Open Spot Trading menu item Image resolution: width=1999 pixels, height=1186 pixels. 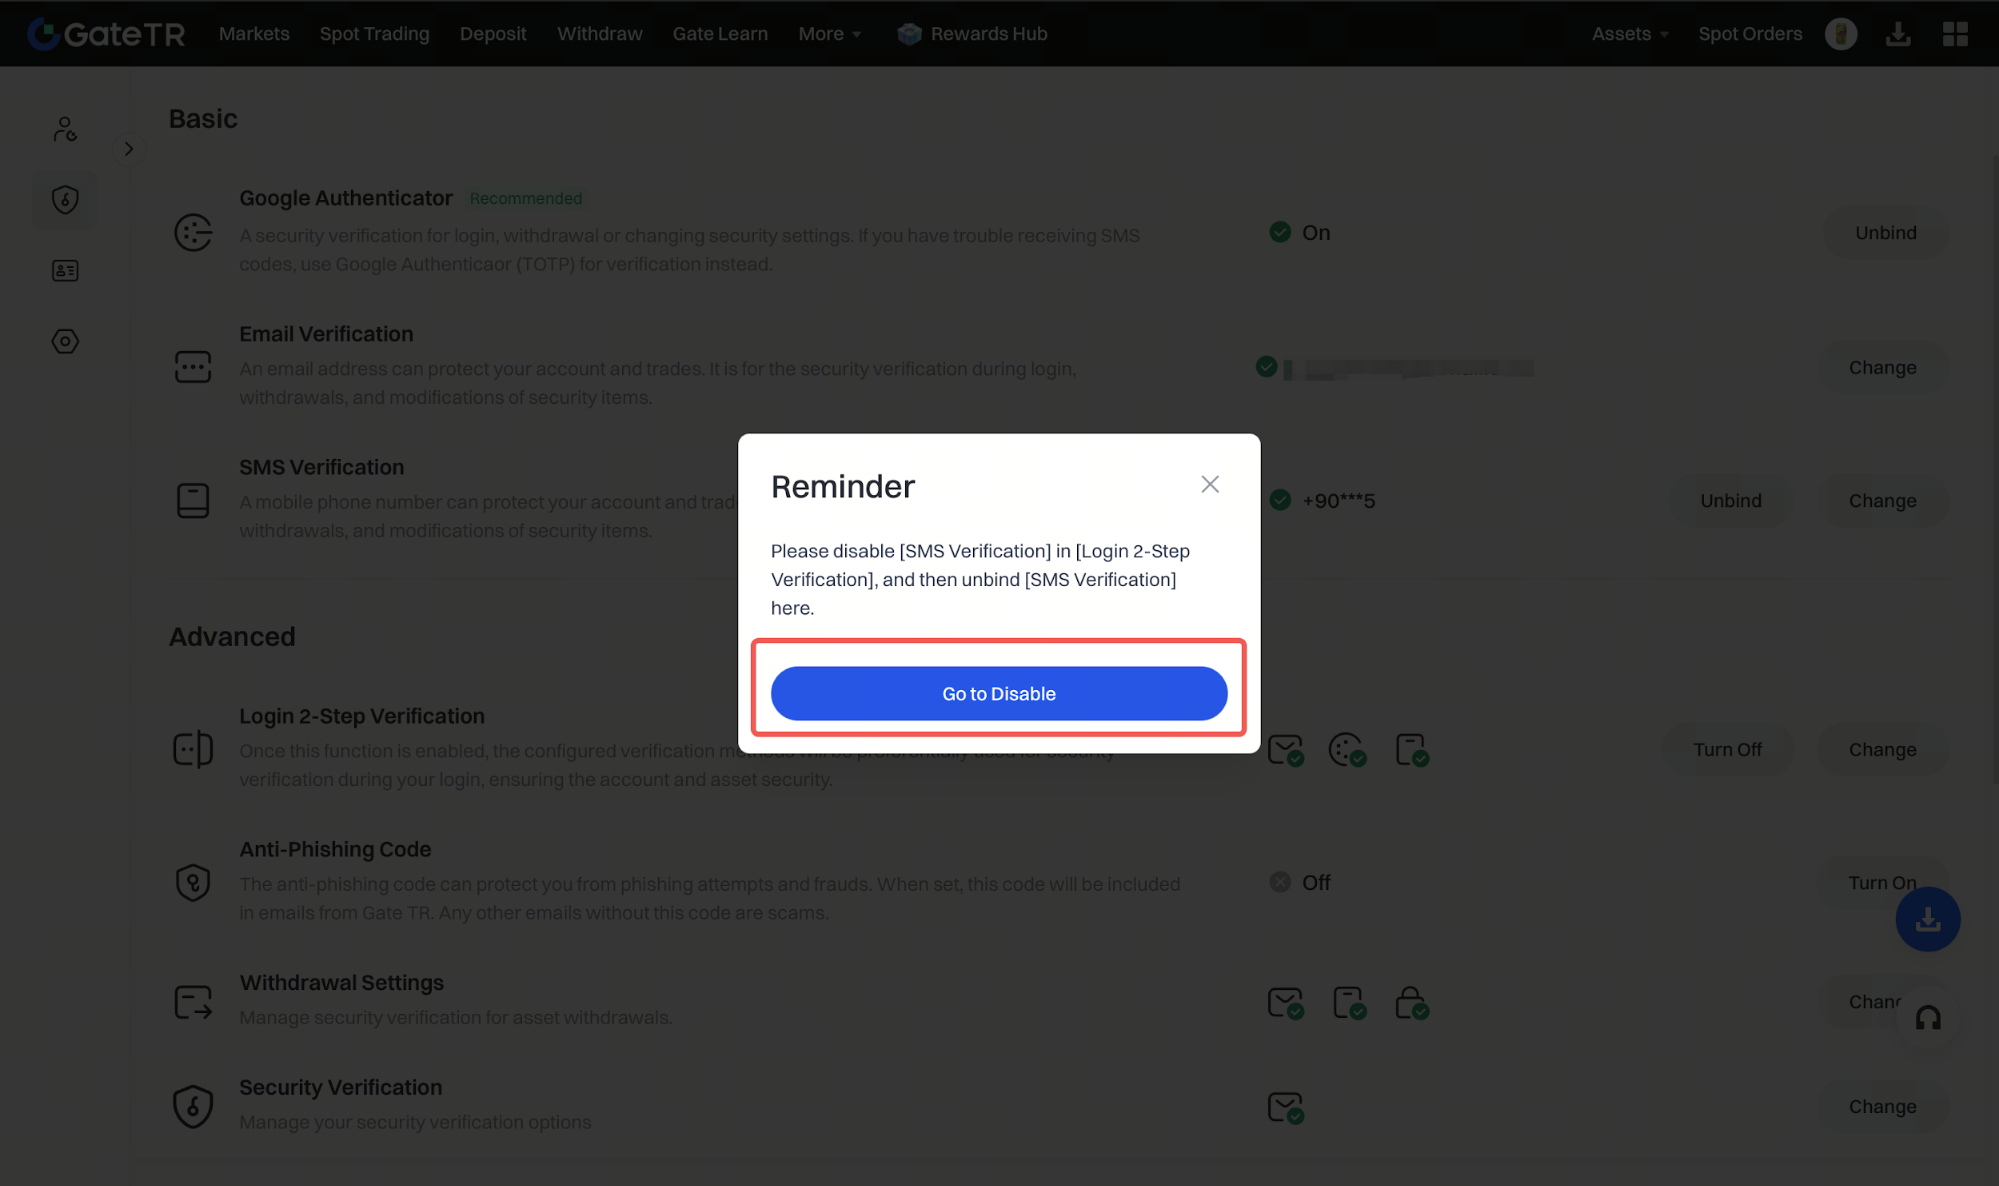[374, 34]
